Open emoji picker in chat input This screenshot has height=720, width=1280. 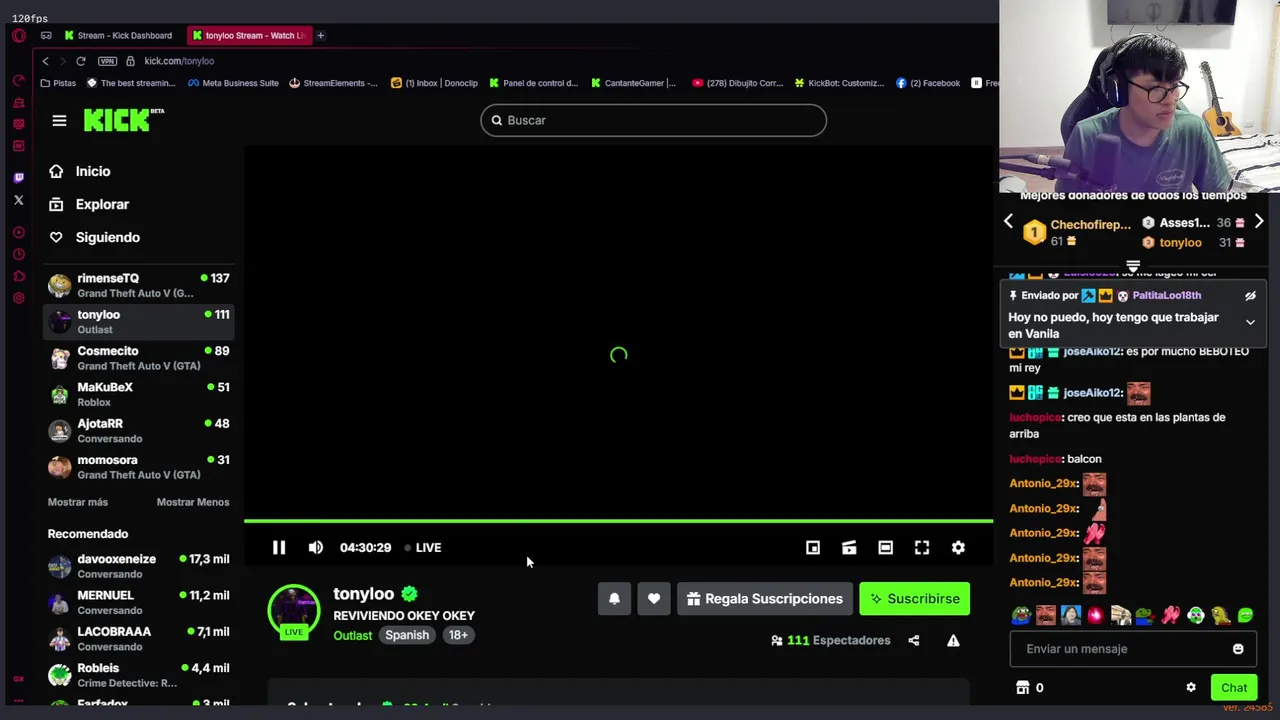(1238, 649)
